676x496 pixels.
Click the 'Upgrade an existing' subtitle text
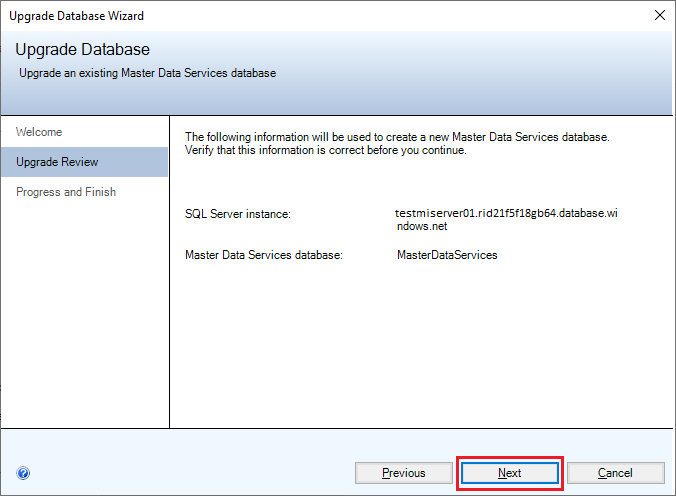click(x=147, y=73)
